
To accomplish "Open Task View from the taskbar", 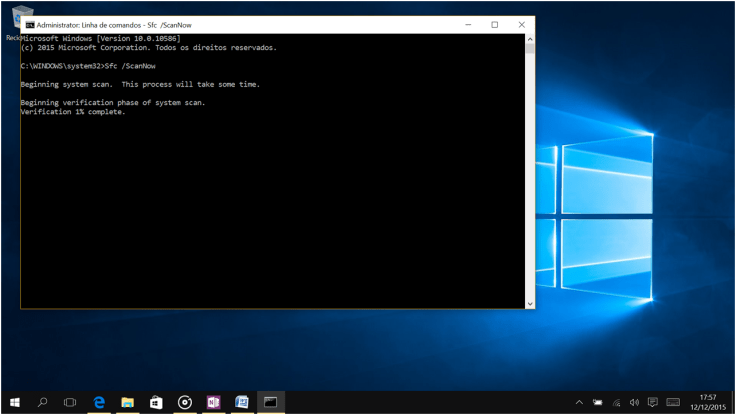I will click(70, 402).
